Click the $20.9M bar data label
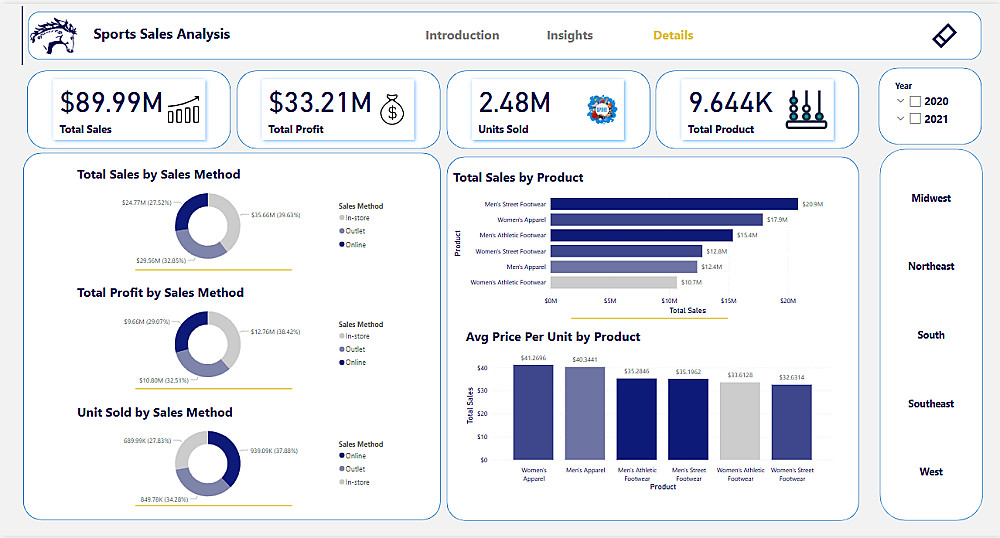 tap(812, 204)
